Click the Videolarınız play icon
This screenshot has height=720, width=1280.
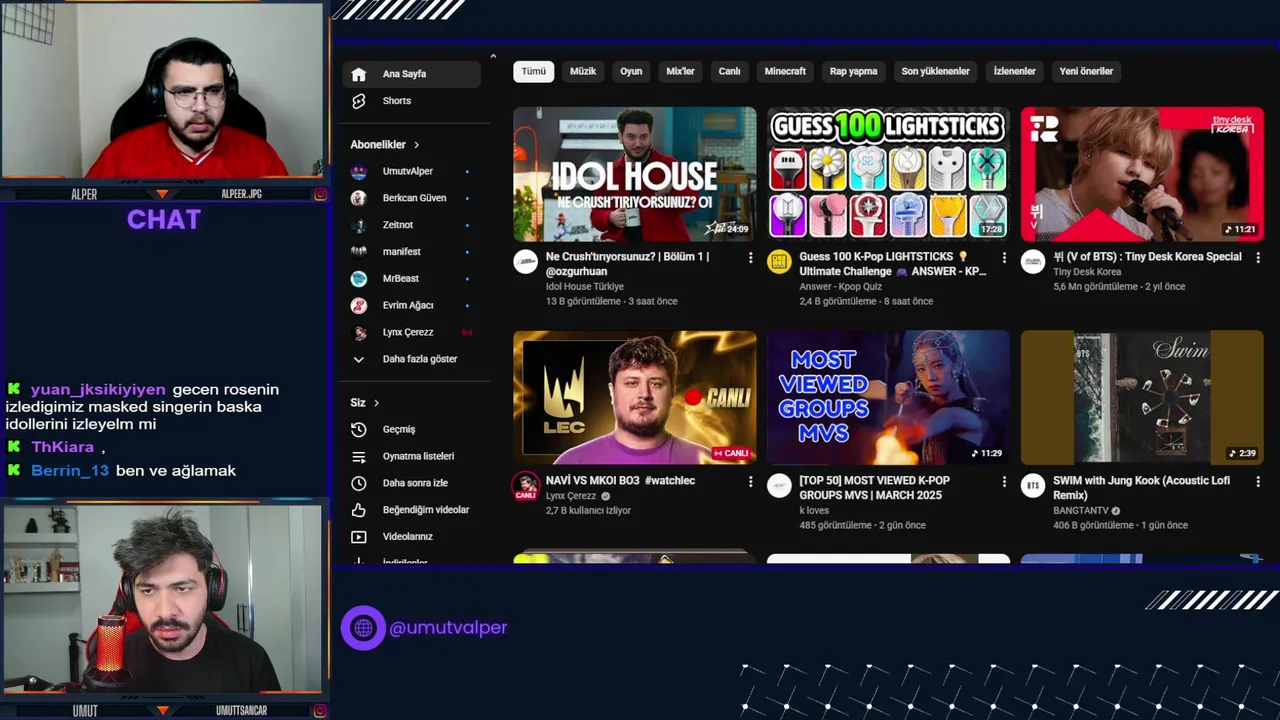[359, 537]
